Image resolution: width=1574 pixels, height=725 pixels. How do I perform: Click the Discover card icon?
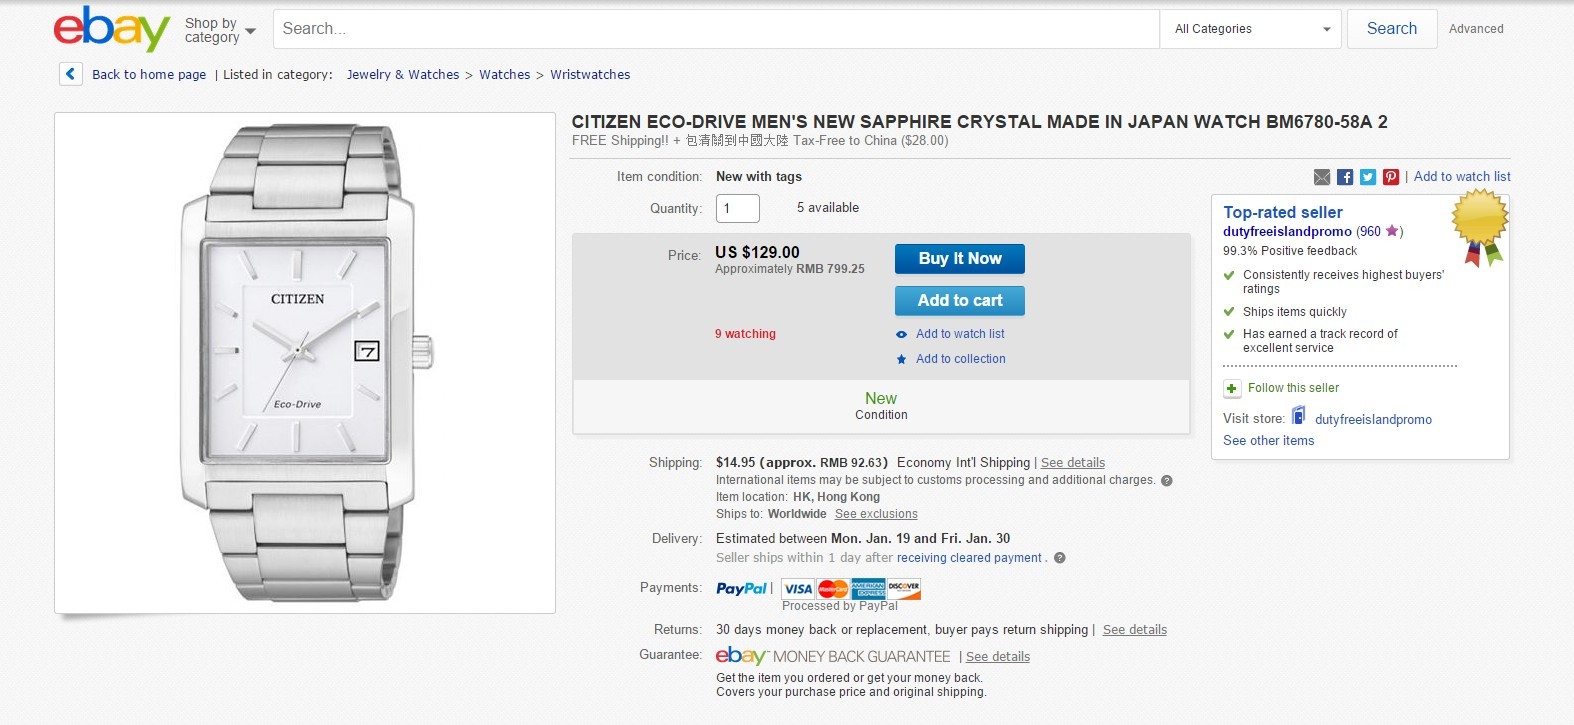(x=904, y=589)
